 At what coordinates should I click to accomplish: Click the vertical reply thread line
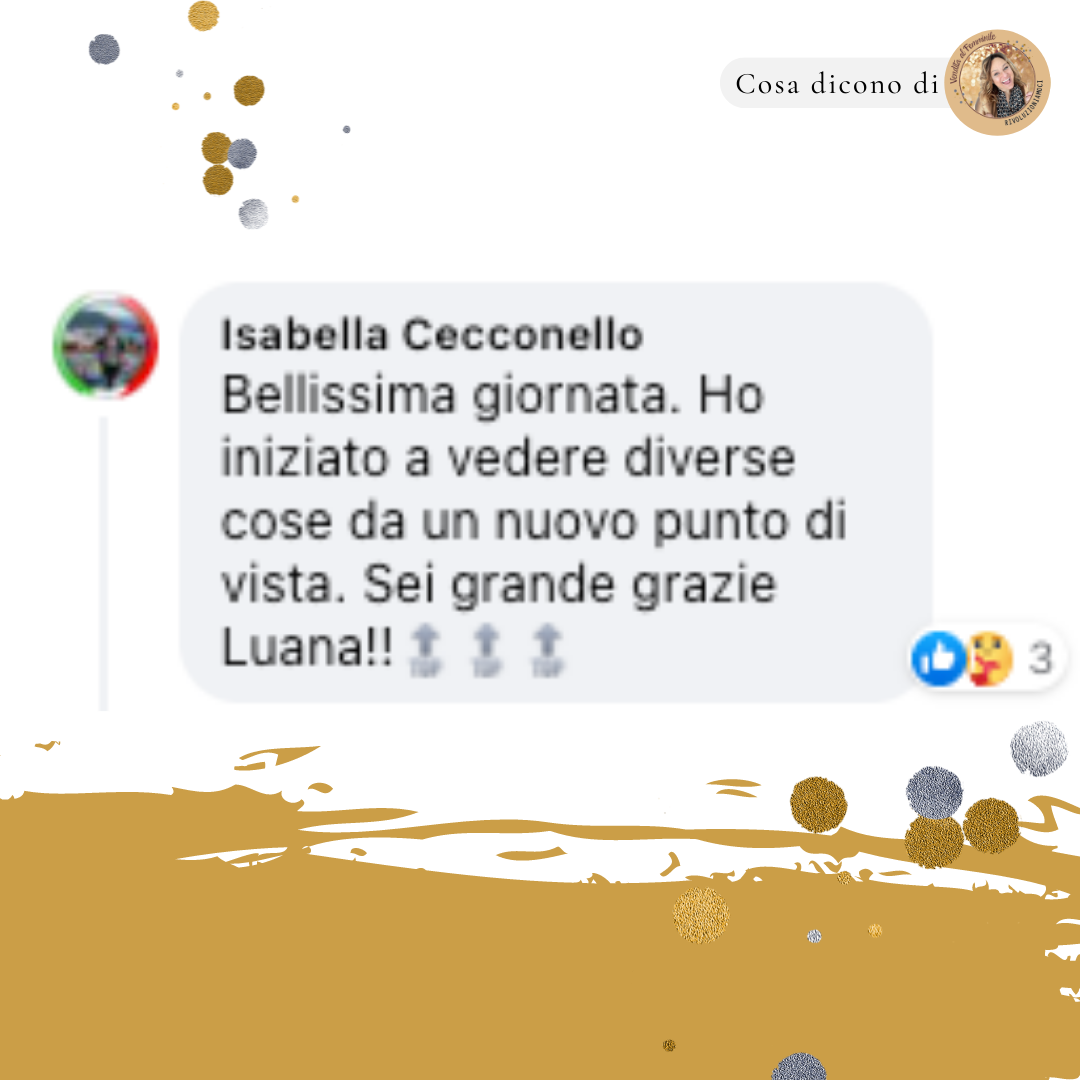[x=103, y=563]
